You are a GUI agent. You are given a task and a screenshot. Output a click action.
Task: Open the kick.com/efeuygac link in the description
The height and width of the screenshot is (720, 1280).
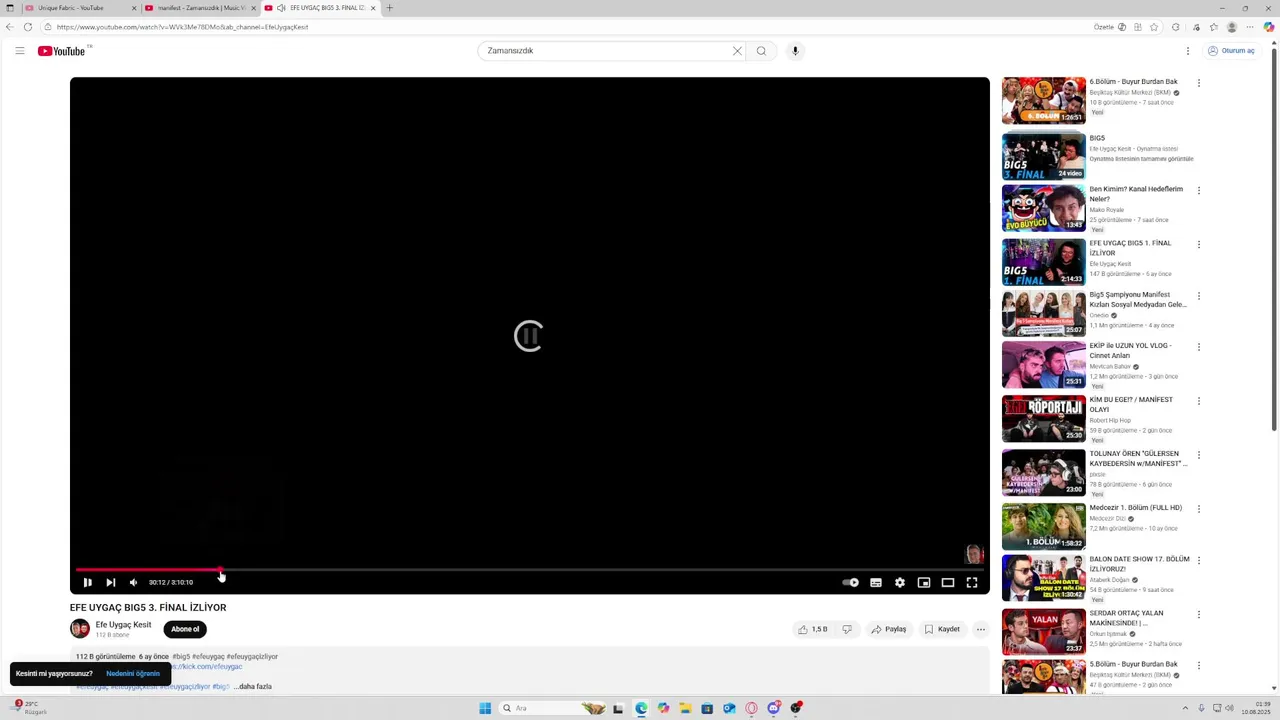pos(208,666)
